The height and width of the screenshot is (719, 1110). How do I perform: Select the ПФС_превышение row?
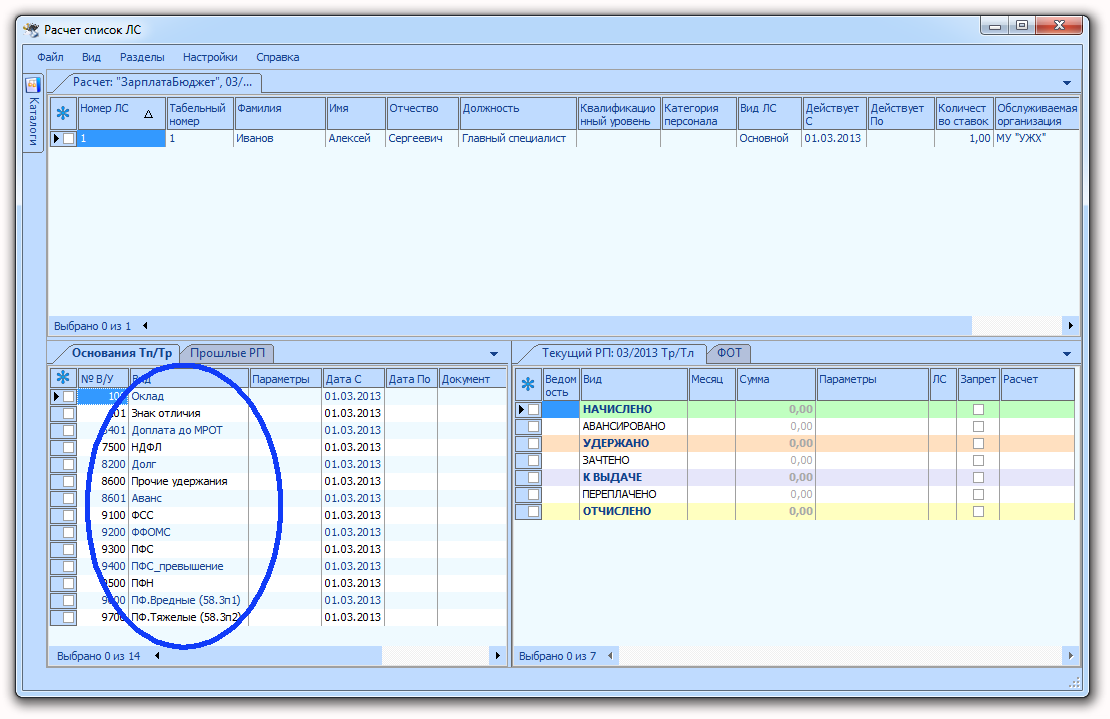coord(278,566)
